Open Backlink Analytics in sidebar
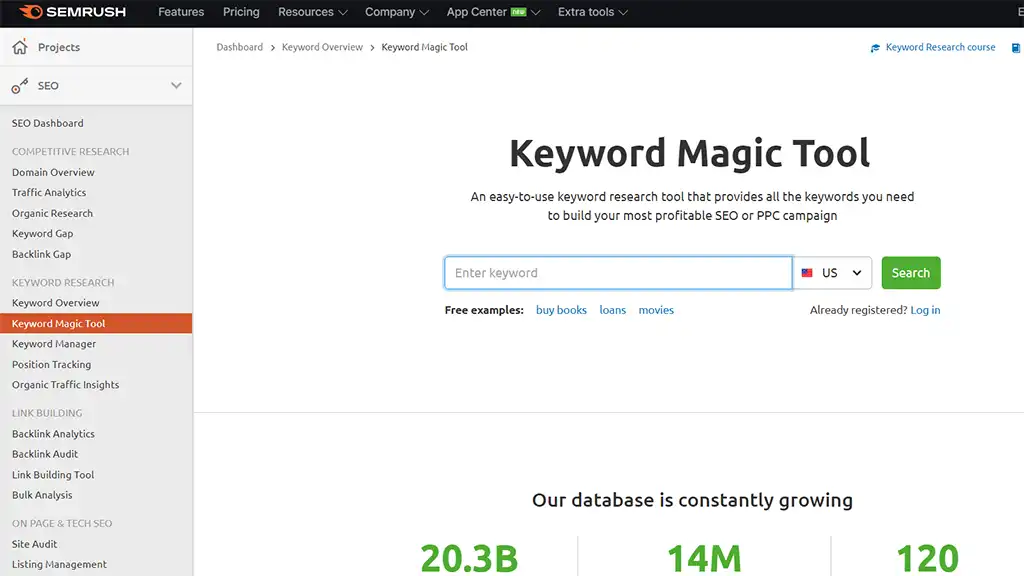Viewport: 1024px width, 576px height. 53,434
